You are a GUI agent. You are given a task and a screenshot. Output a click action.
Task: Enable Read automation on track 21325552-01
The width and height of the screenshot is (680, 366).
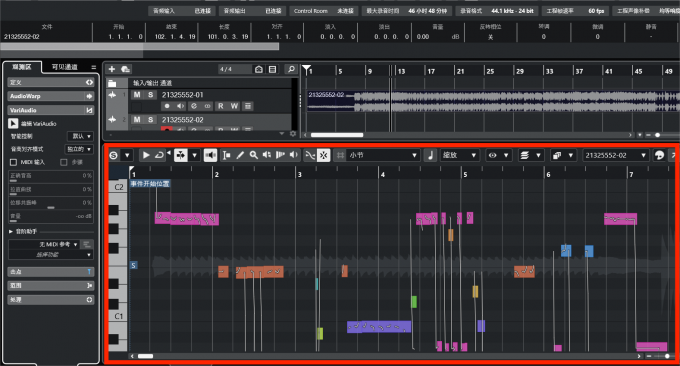pos(221,106)
